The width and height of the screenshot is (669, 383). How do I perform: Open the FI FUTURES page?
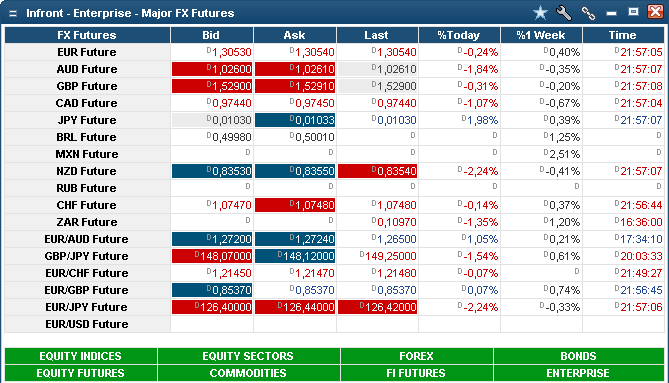click(x=416, y=373)
